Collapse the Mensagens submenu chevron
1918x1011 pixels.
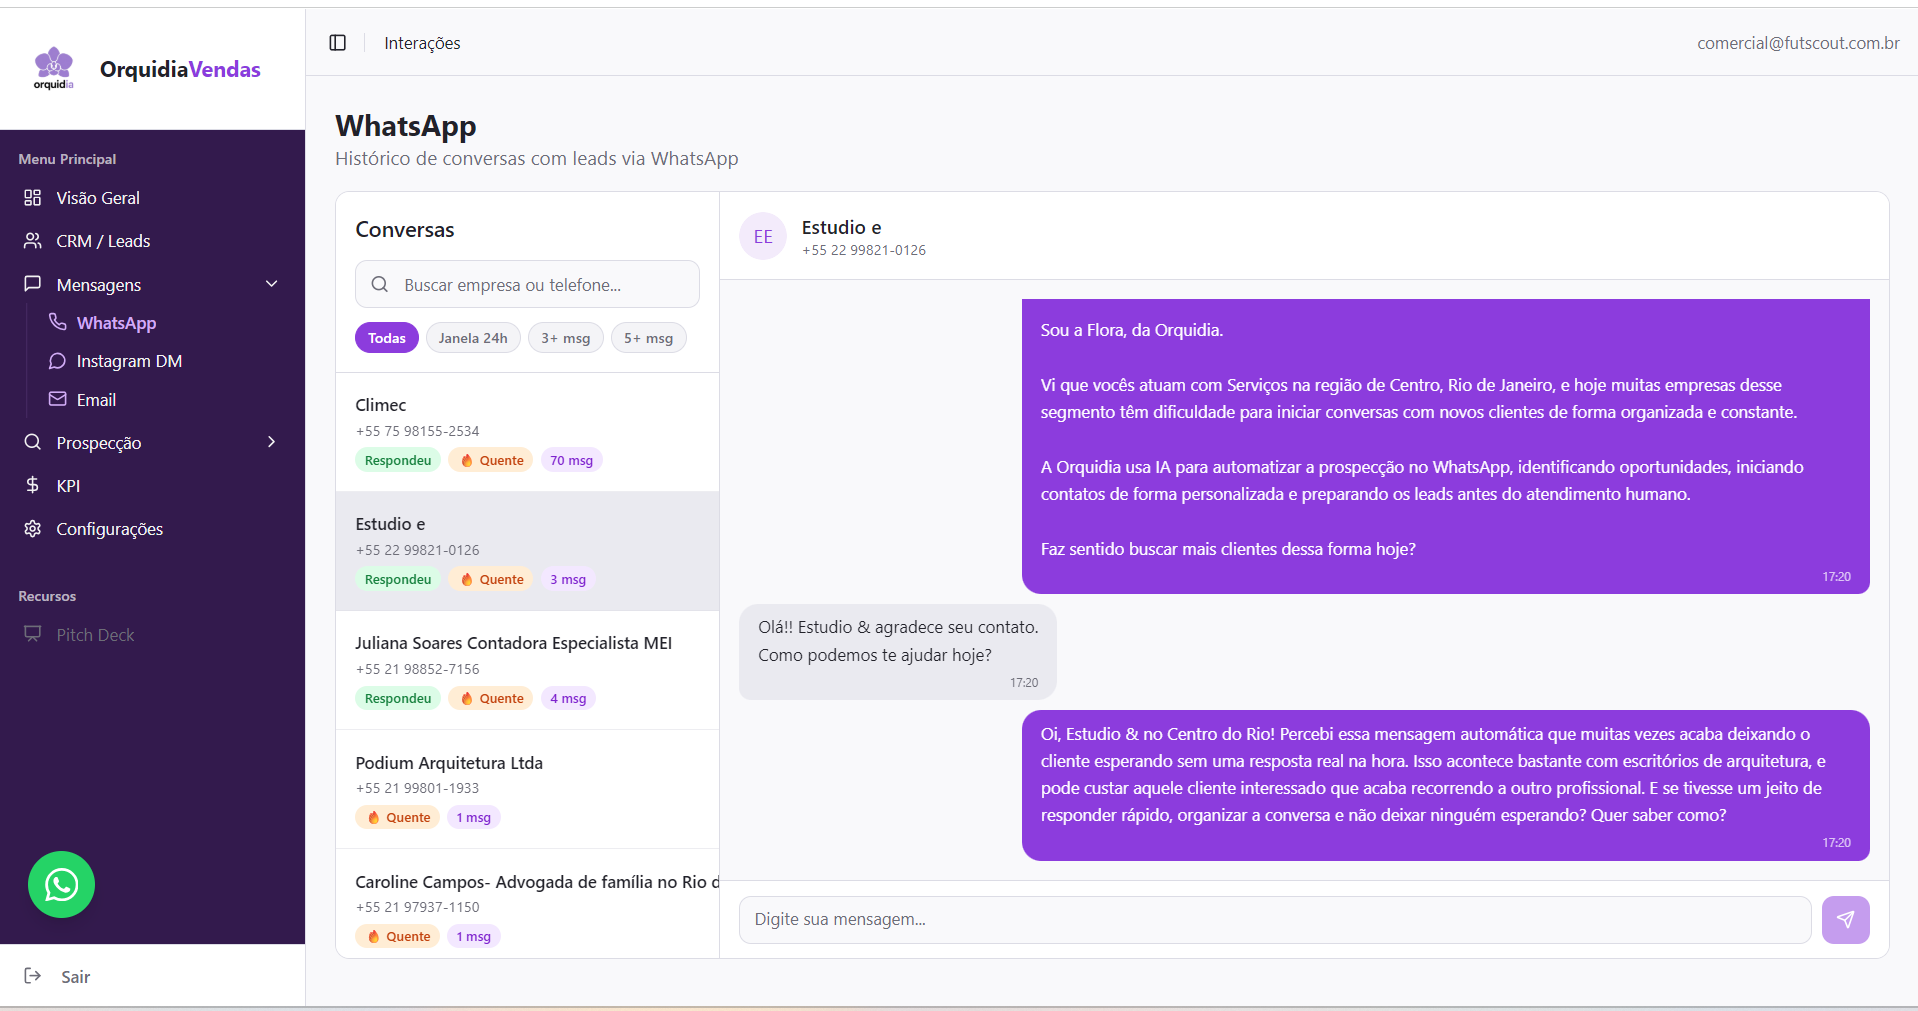pos(272,284)
